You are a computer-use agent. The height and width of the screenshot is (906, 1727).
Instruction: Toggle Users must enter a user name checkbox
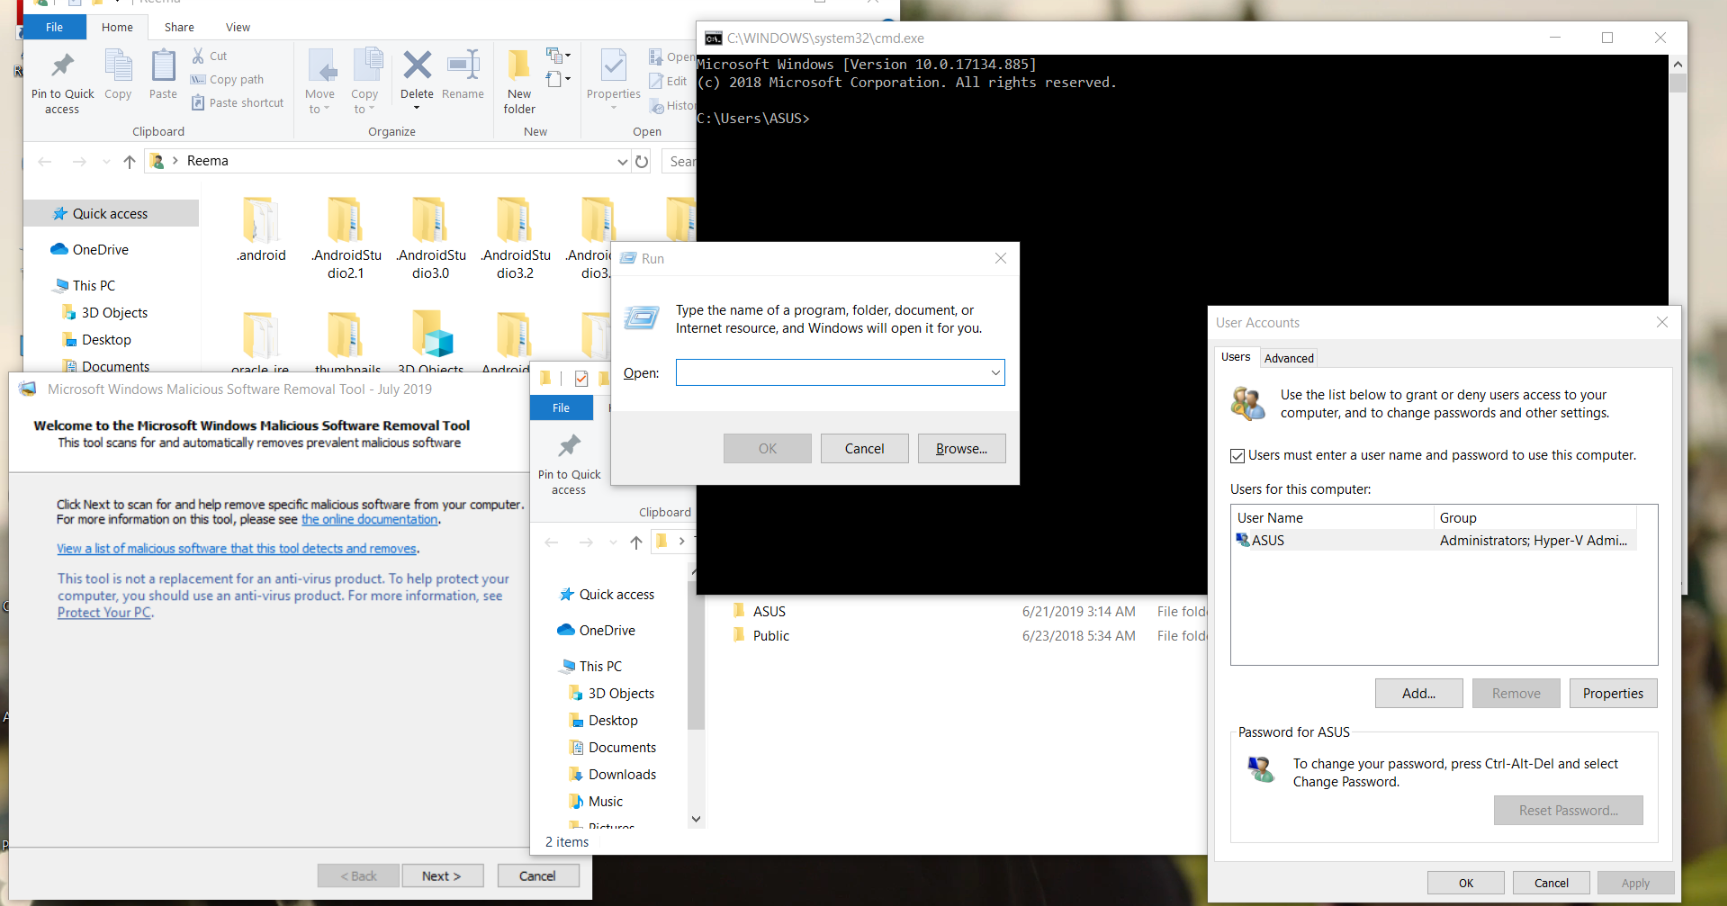click(x=1237, y=455)
